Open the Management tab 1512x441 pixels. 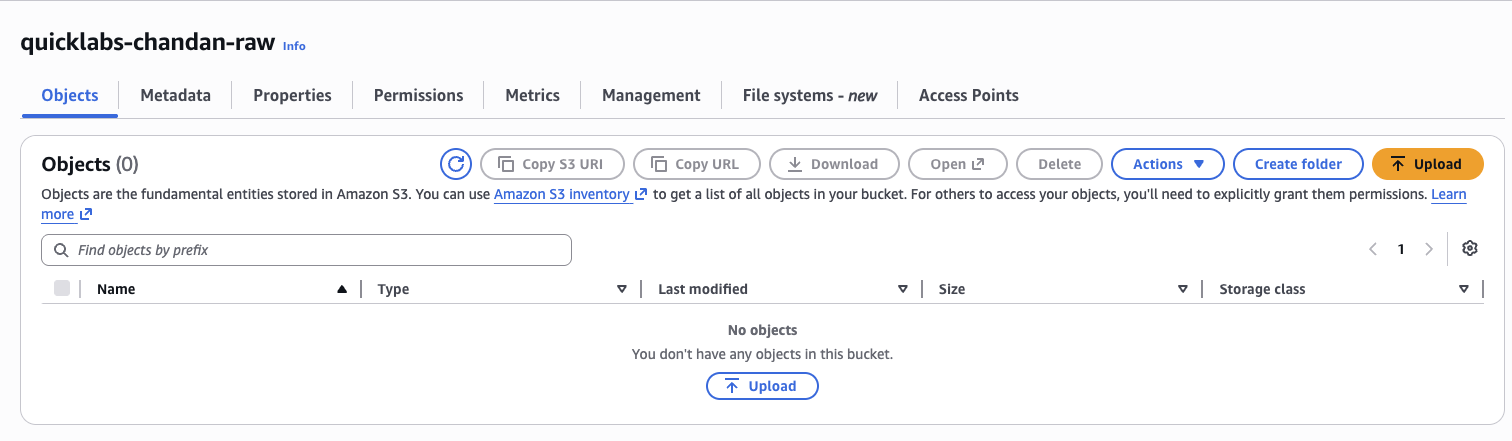[x=651, y=96]
